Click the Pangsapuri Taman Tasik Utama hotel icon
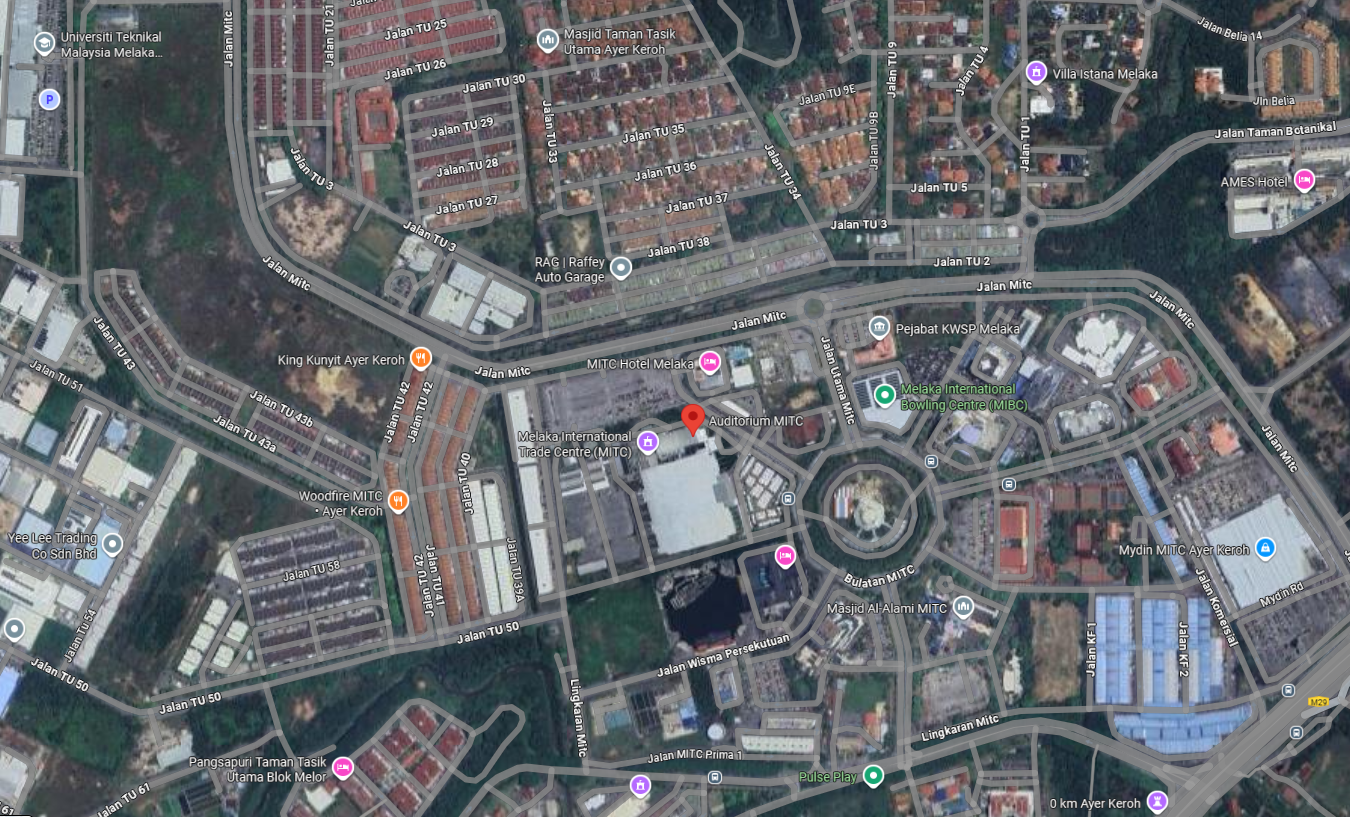 click(x=342, y=767)
